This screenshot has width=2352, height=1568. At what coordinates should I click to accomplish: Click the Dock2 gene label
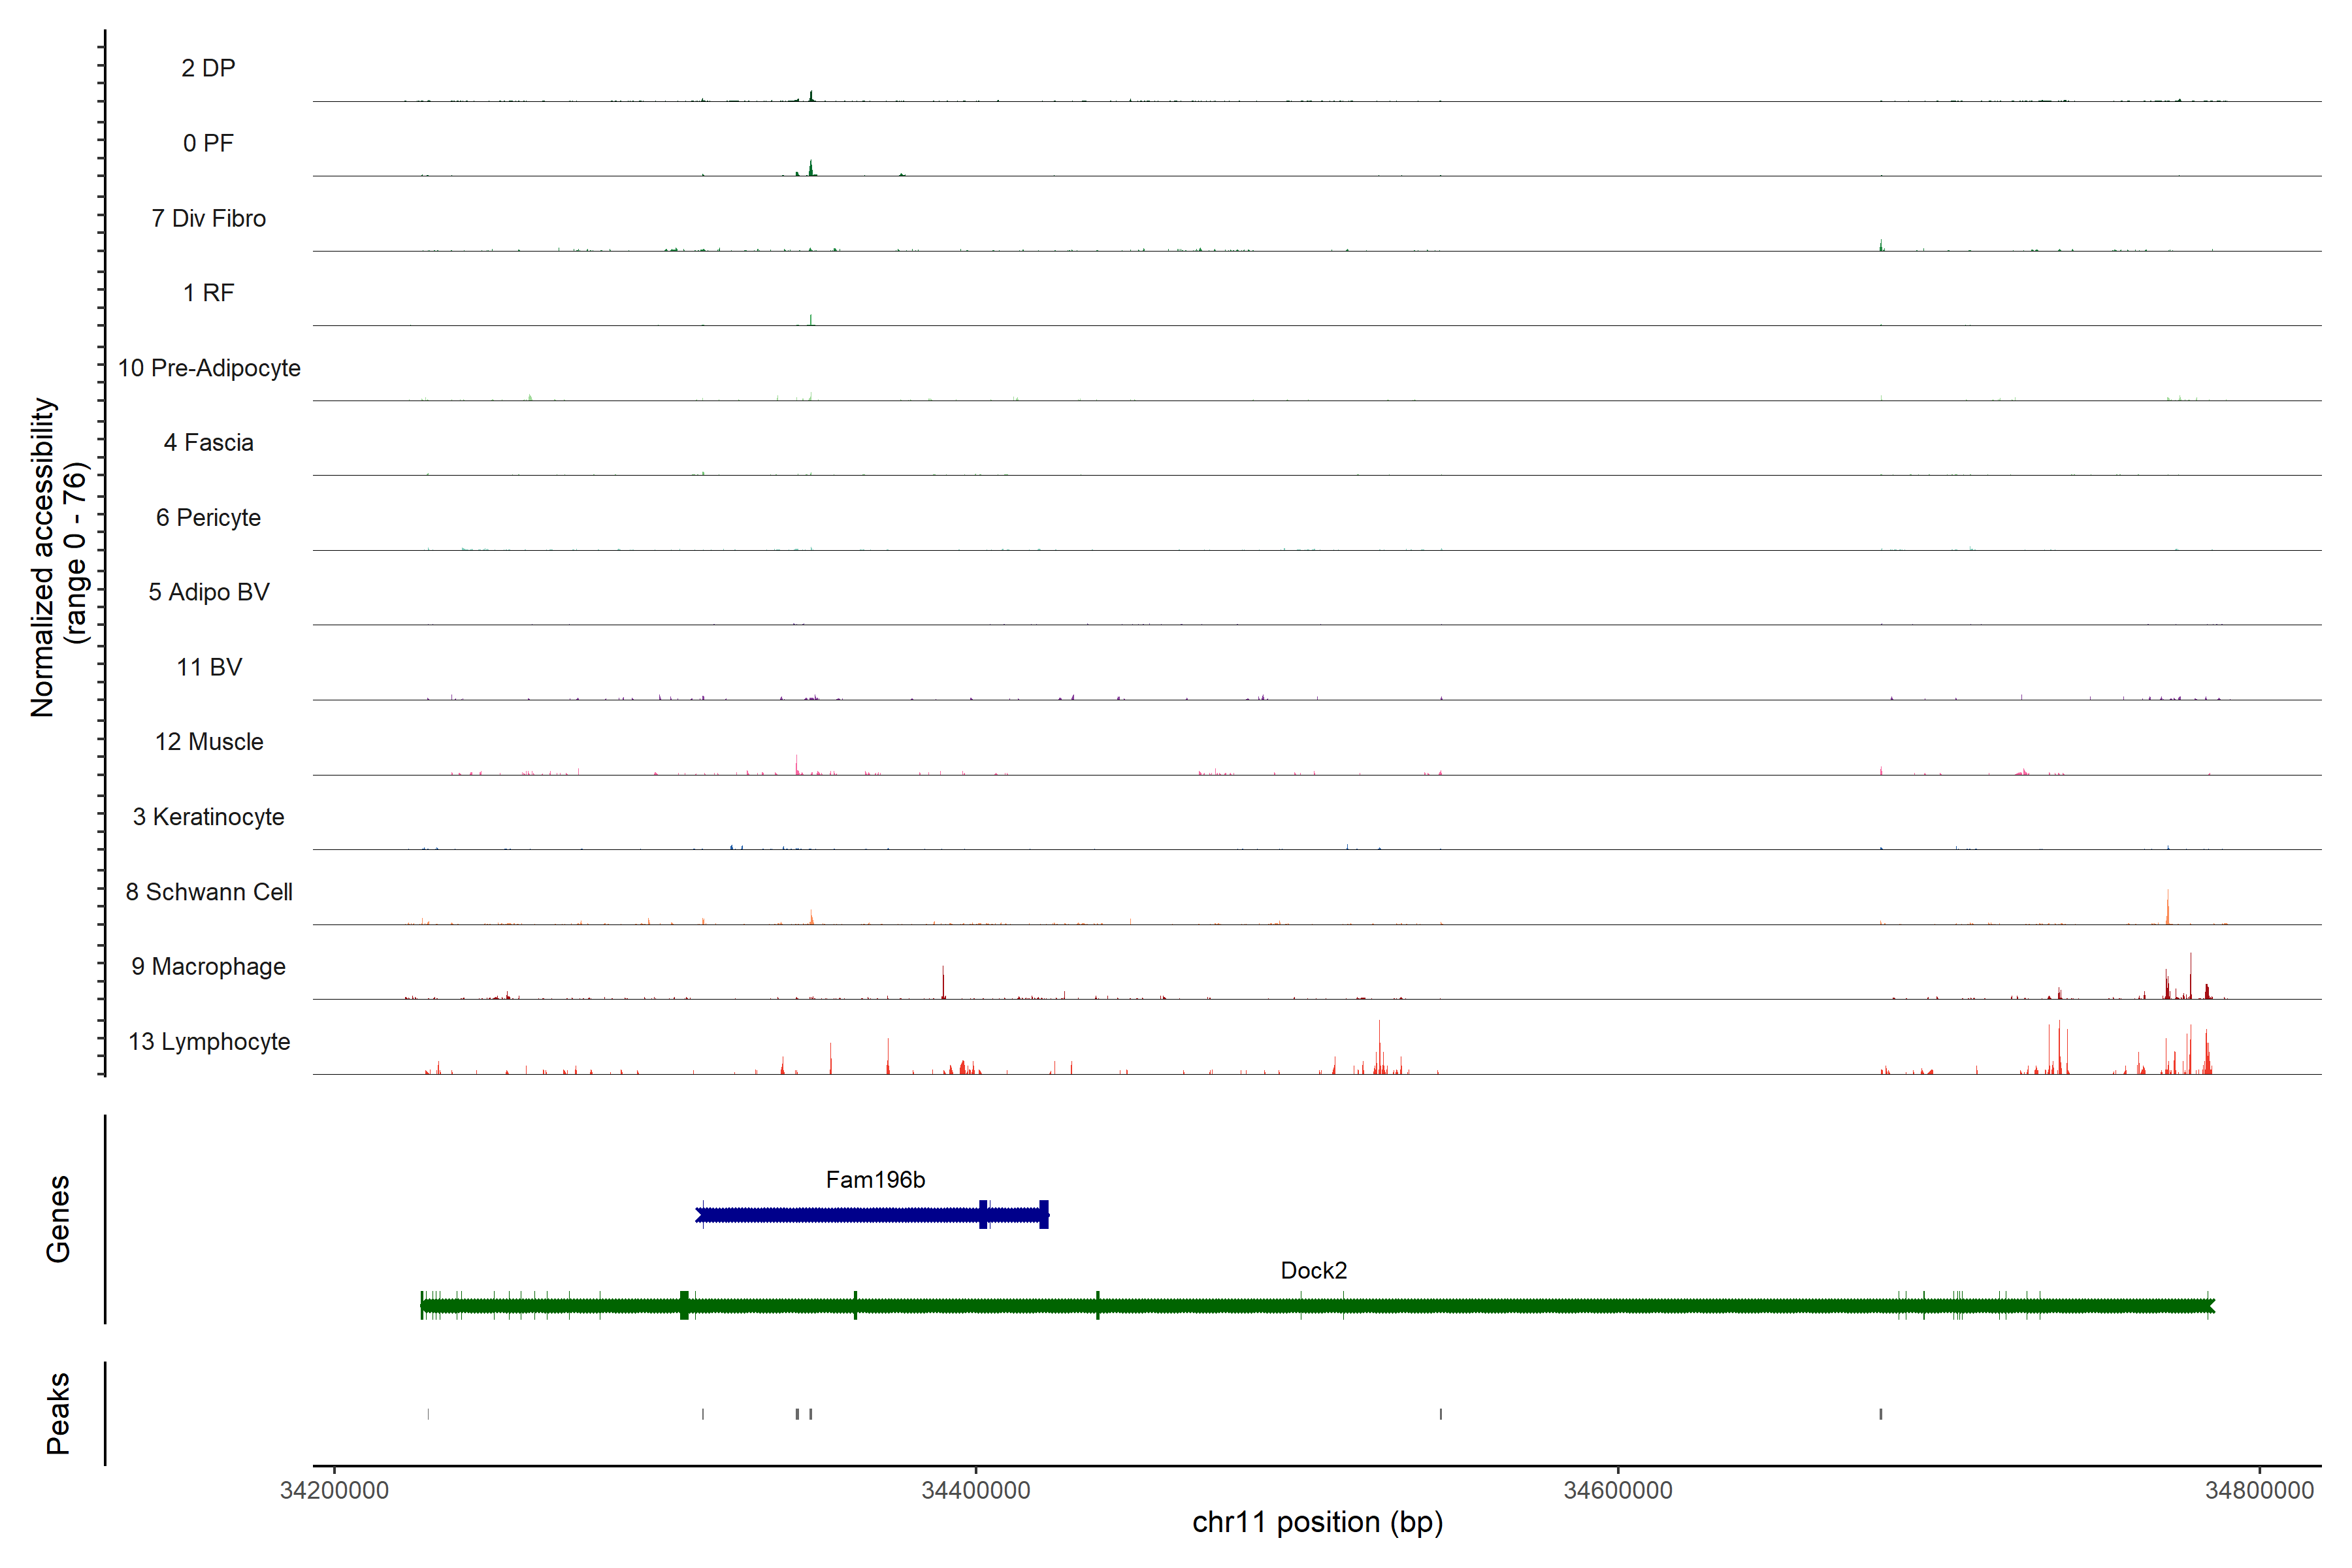click(1313, 1270)
